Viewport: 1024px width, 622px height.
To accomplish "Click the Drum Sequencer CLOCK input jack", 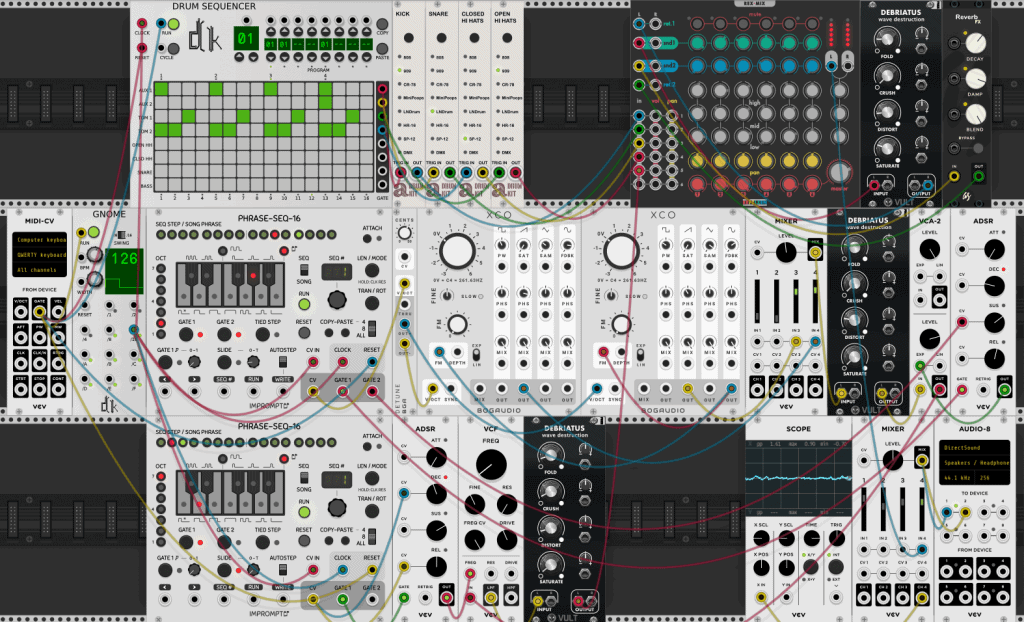I will (142, 24).
